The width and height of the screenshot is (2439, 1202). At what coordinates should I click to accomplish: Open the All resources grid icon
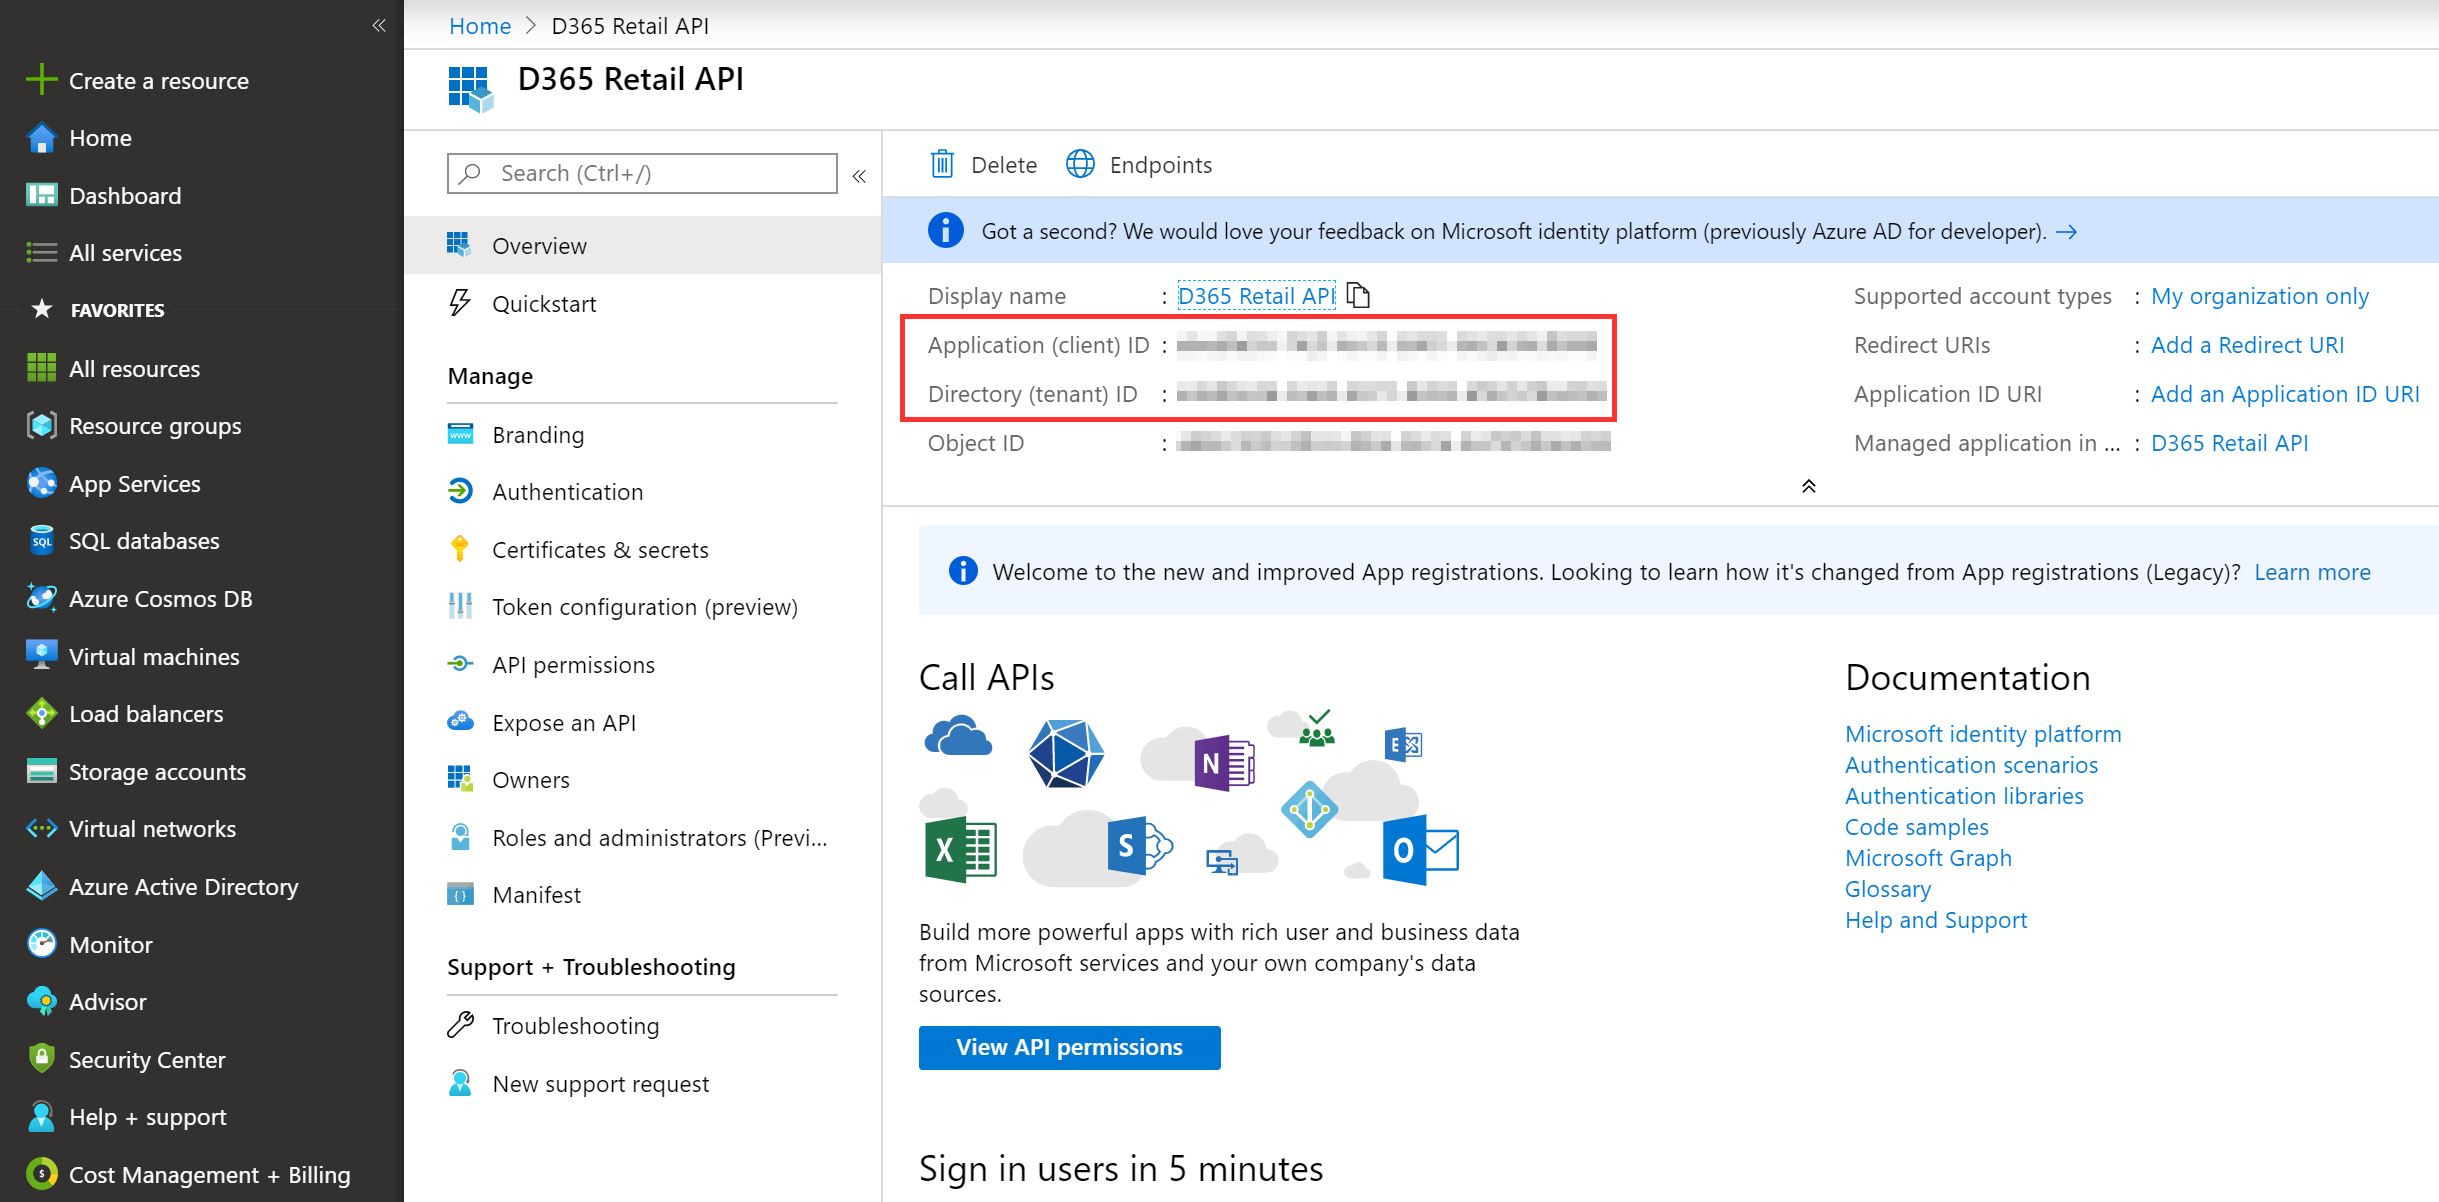coord(41,368)
